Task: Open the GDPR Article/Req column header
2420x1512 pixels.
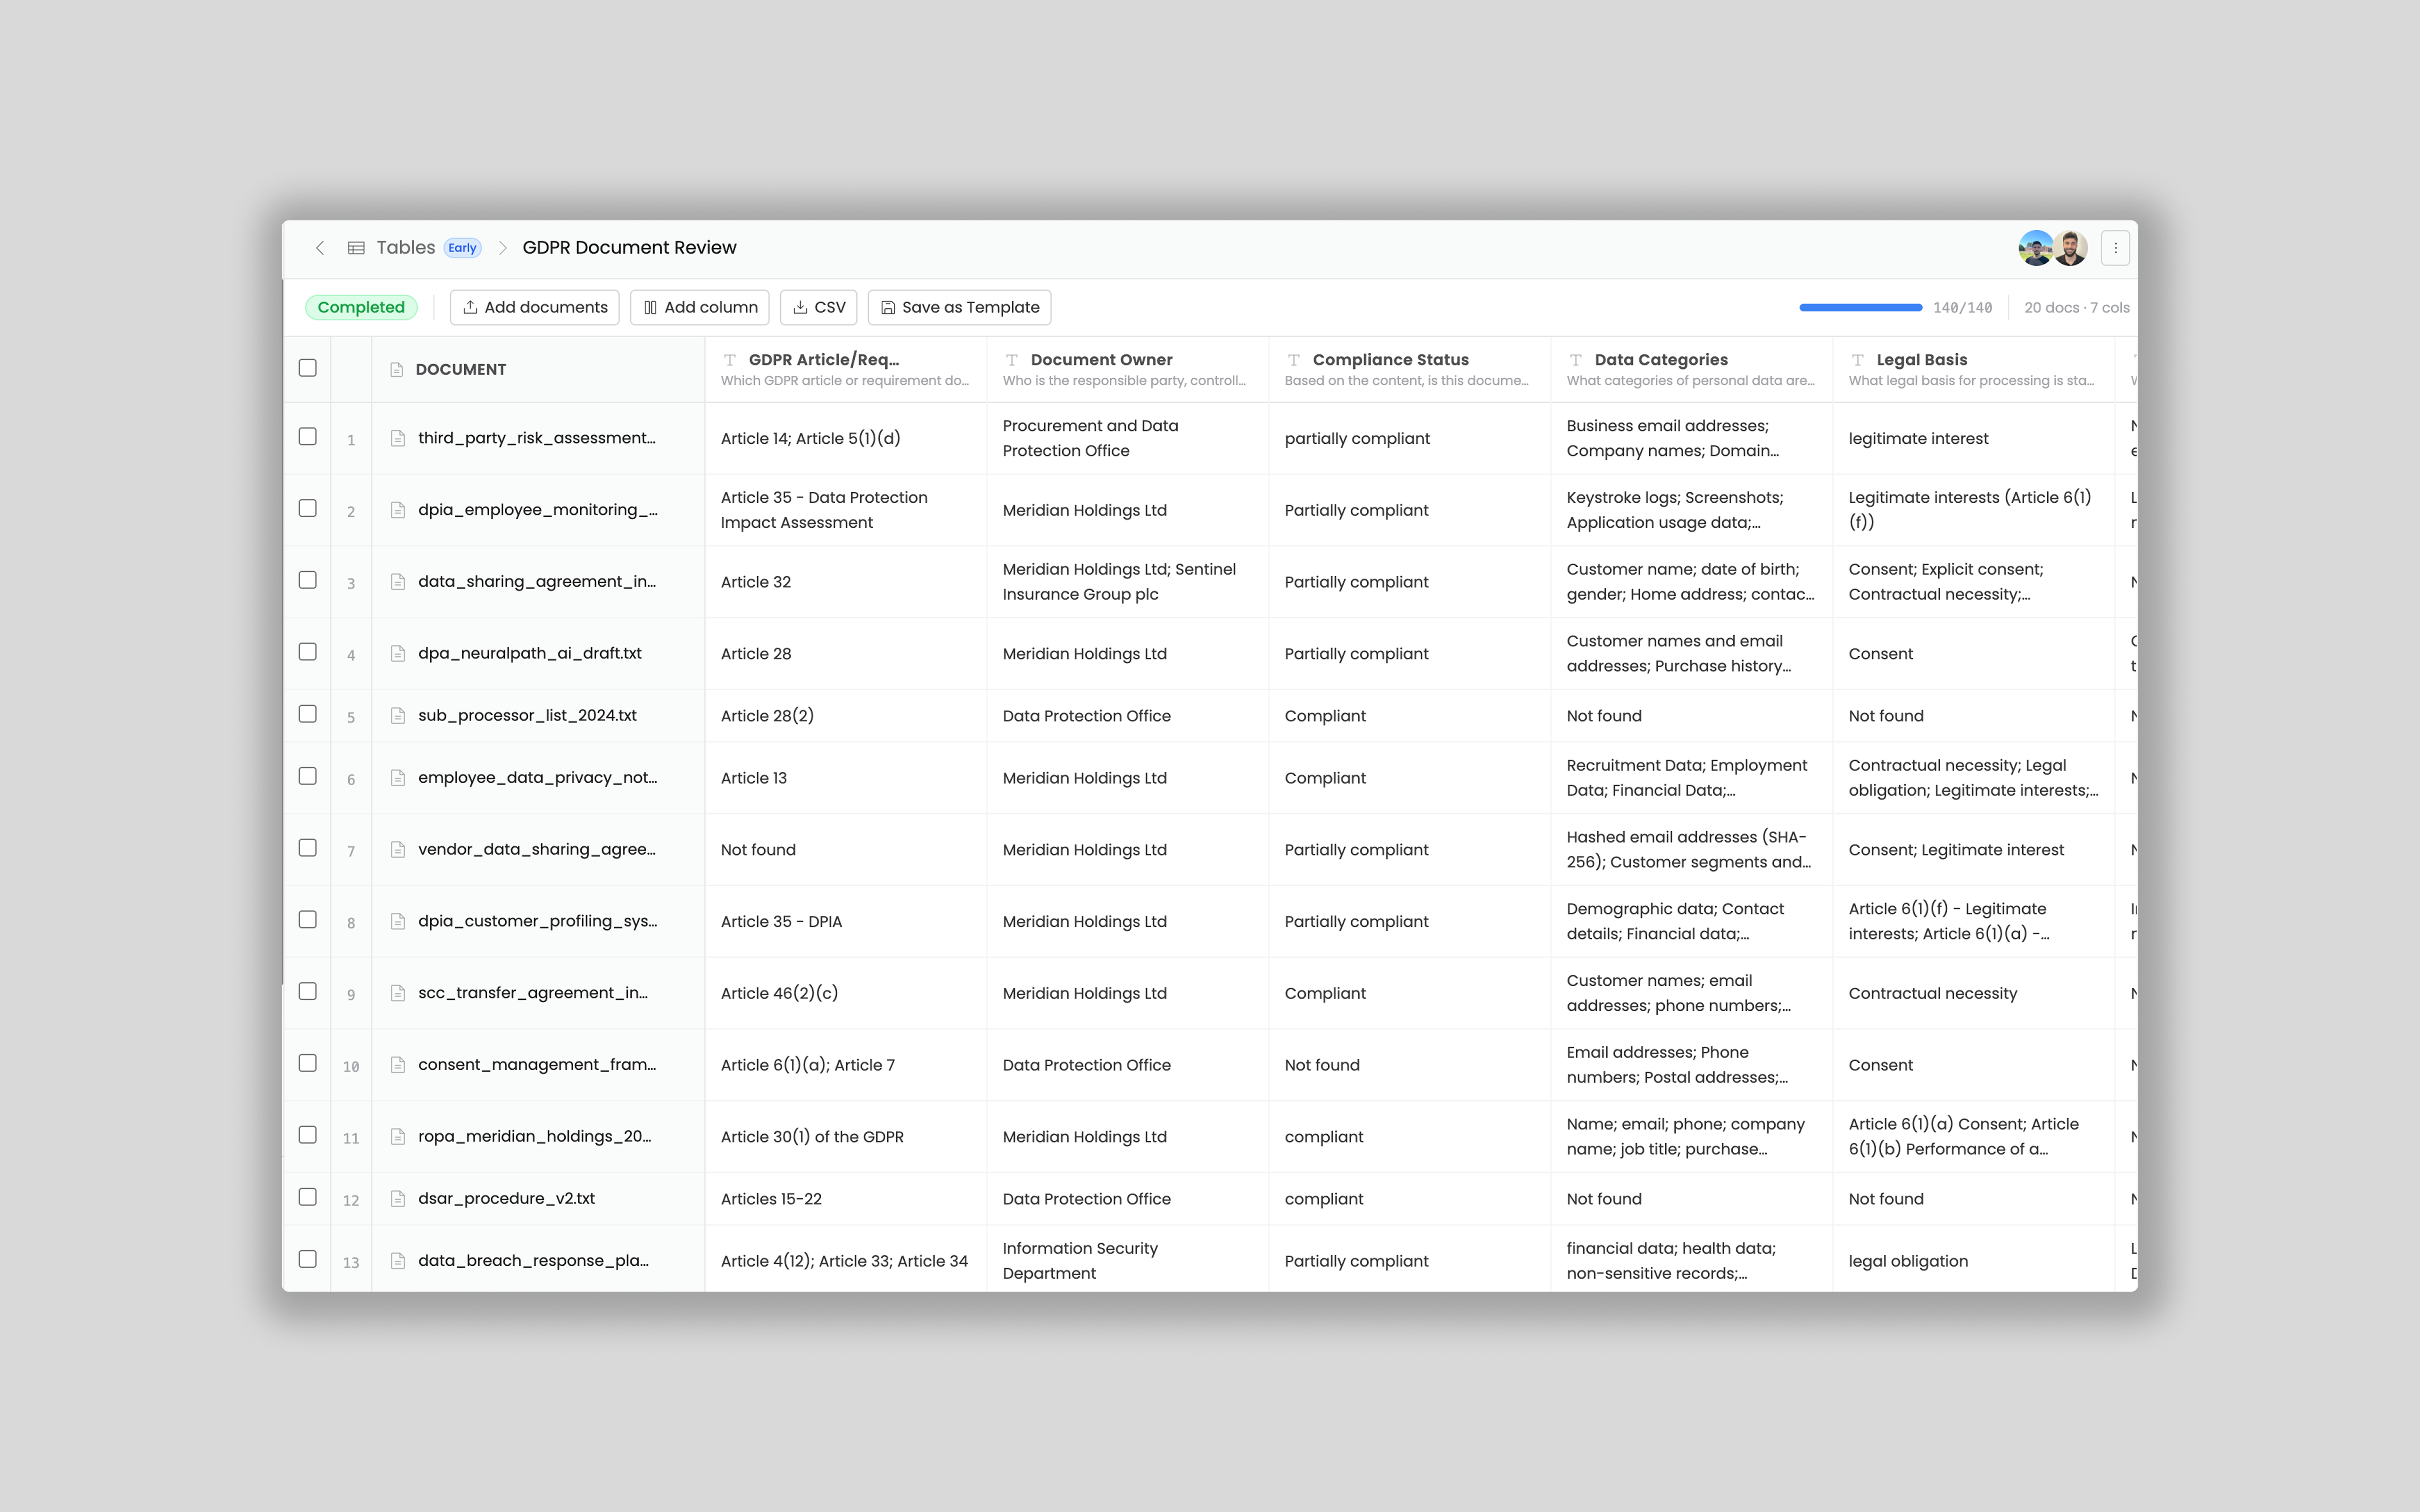Action: (x=823, y=360)
